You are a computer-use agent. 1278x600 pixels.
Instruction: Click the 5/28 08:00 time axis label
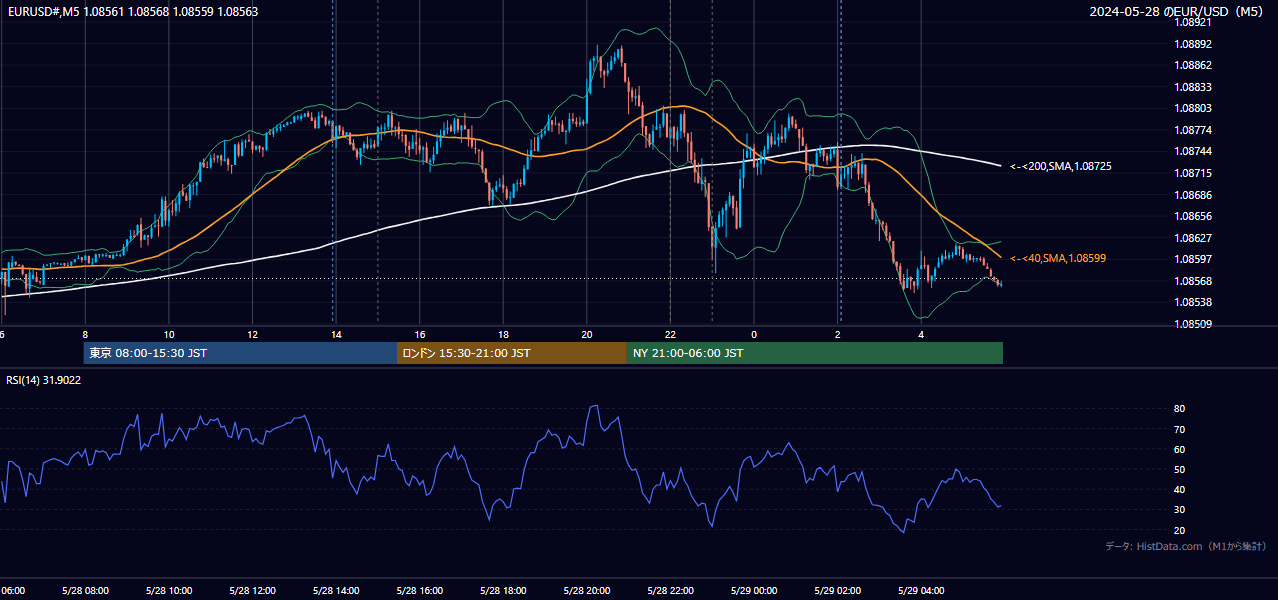pyautogui.click(x=85, y=591)
